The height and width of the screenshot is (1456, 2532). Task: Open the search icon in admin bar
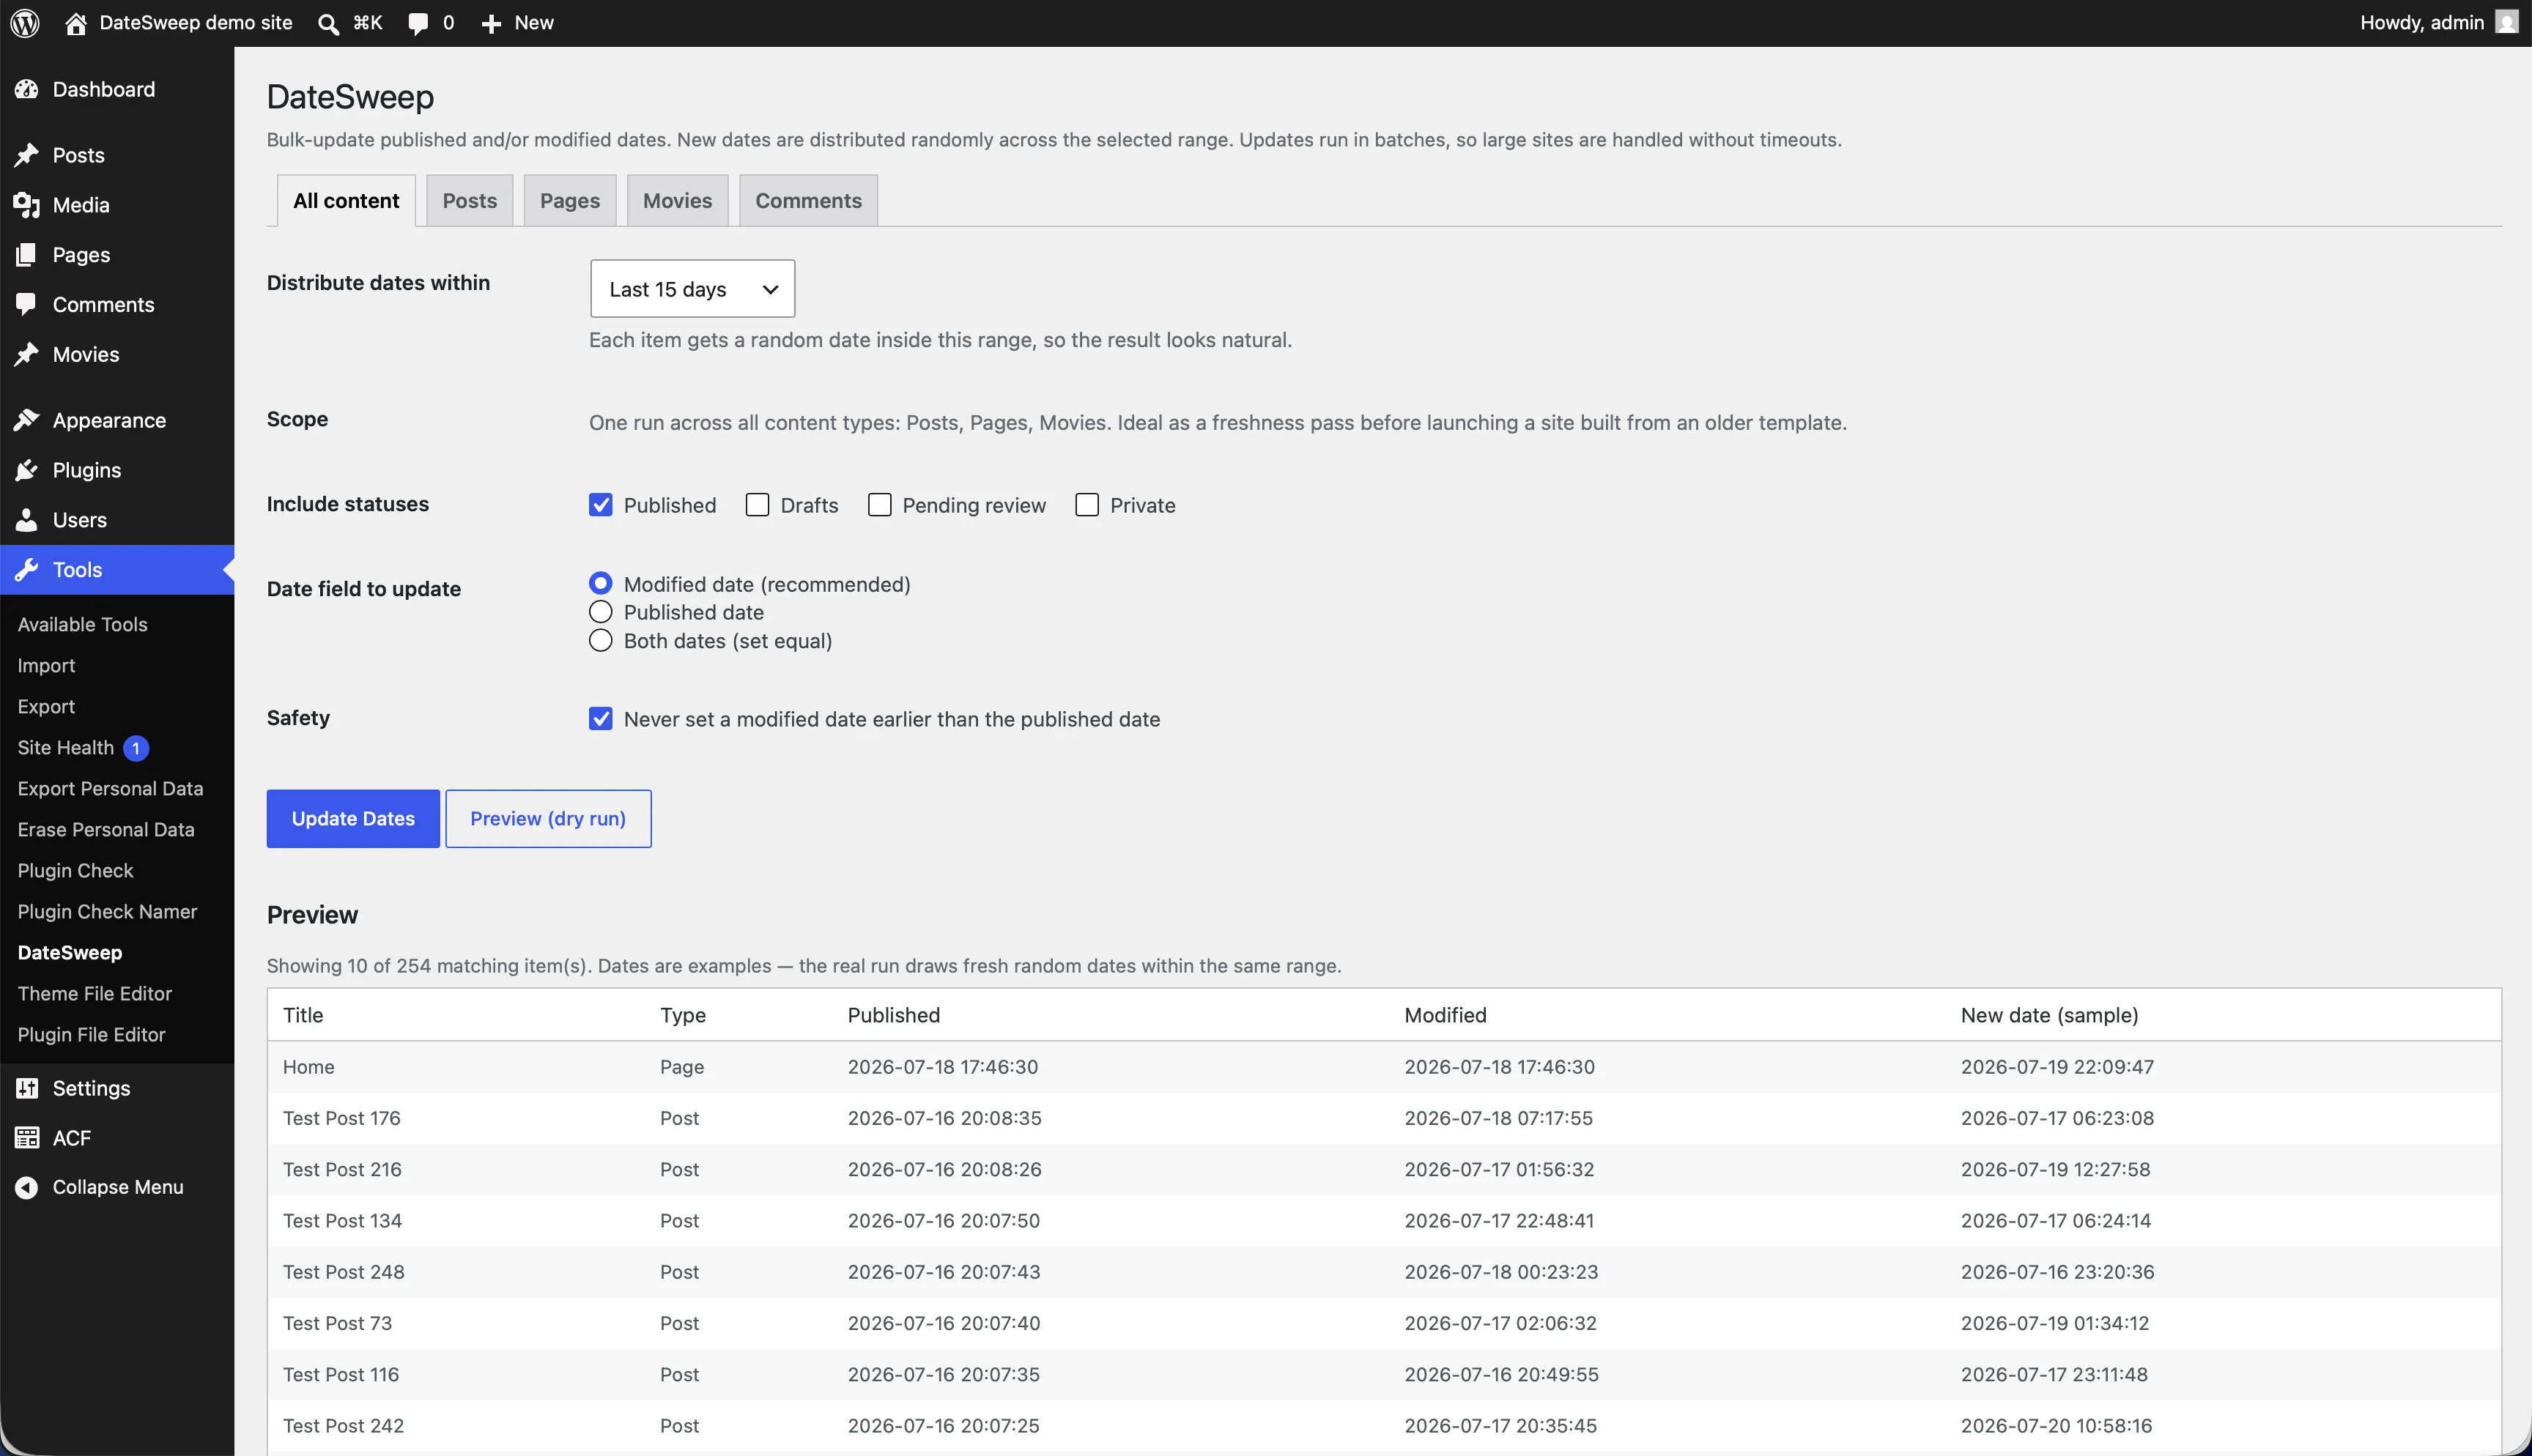328,23
